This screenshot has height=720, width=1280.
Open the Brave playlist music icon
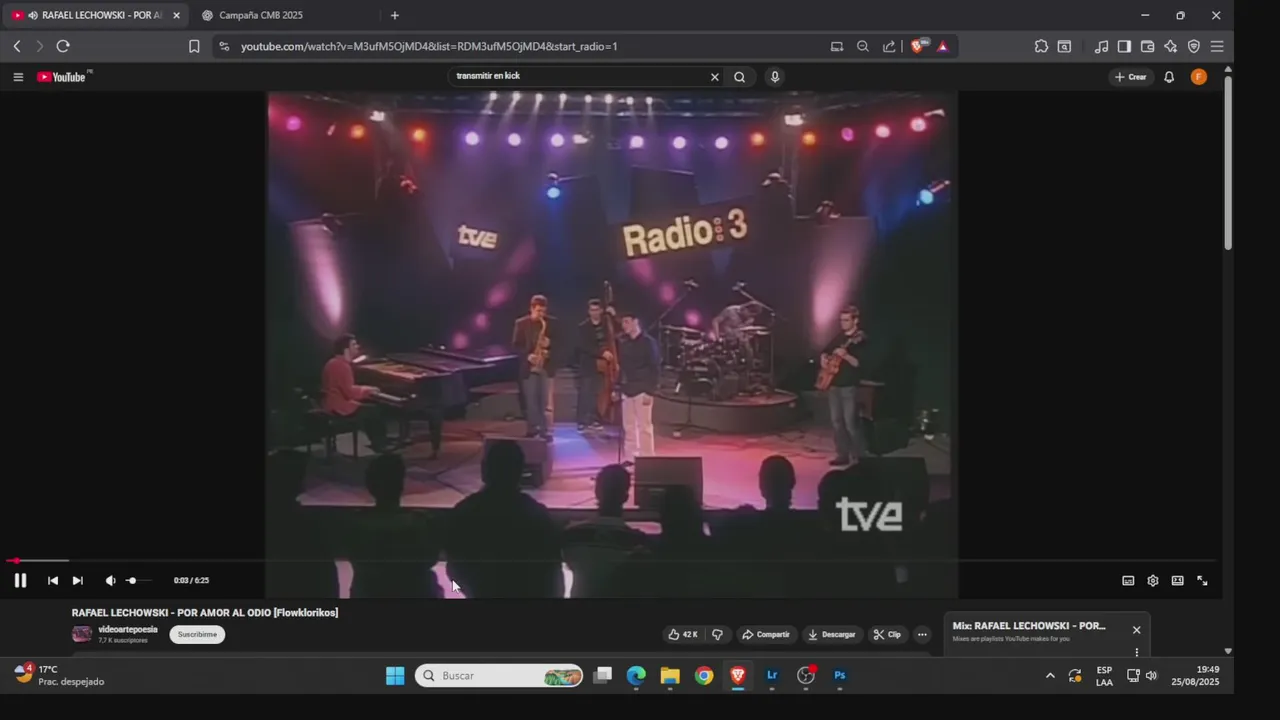point(1101,46)
